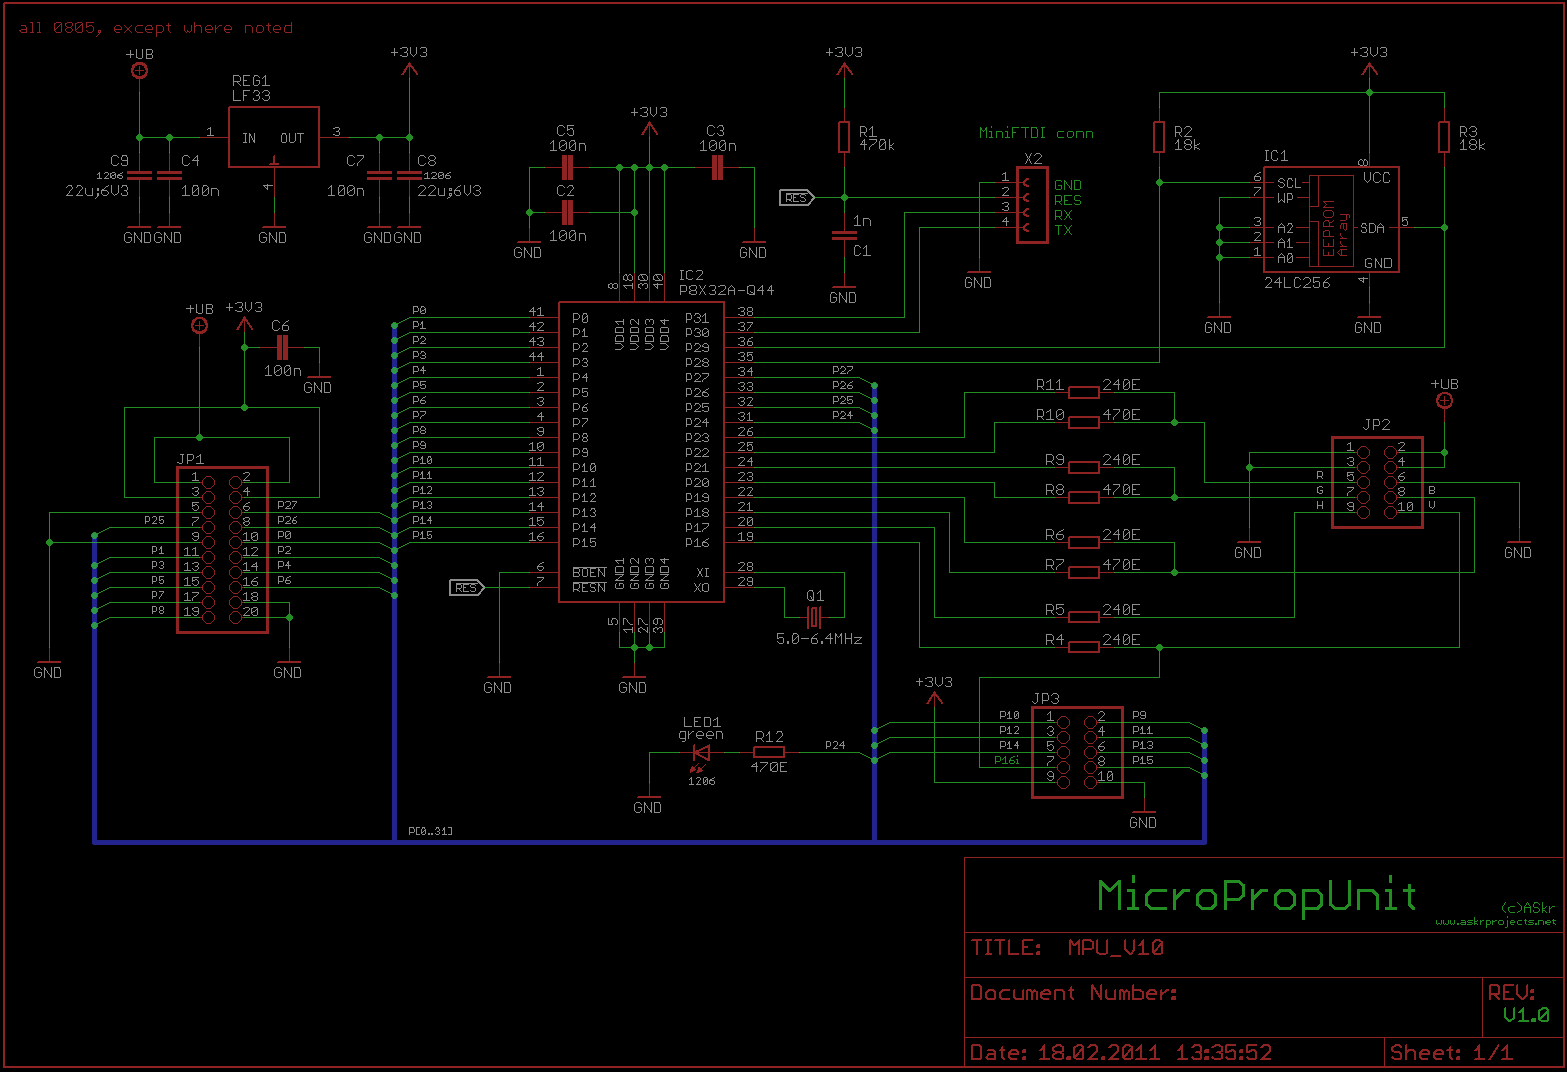
Task: Select capacitor C9 22u;6V3
Action: point(139,175)
